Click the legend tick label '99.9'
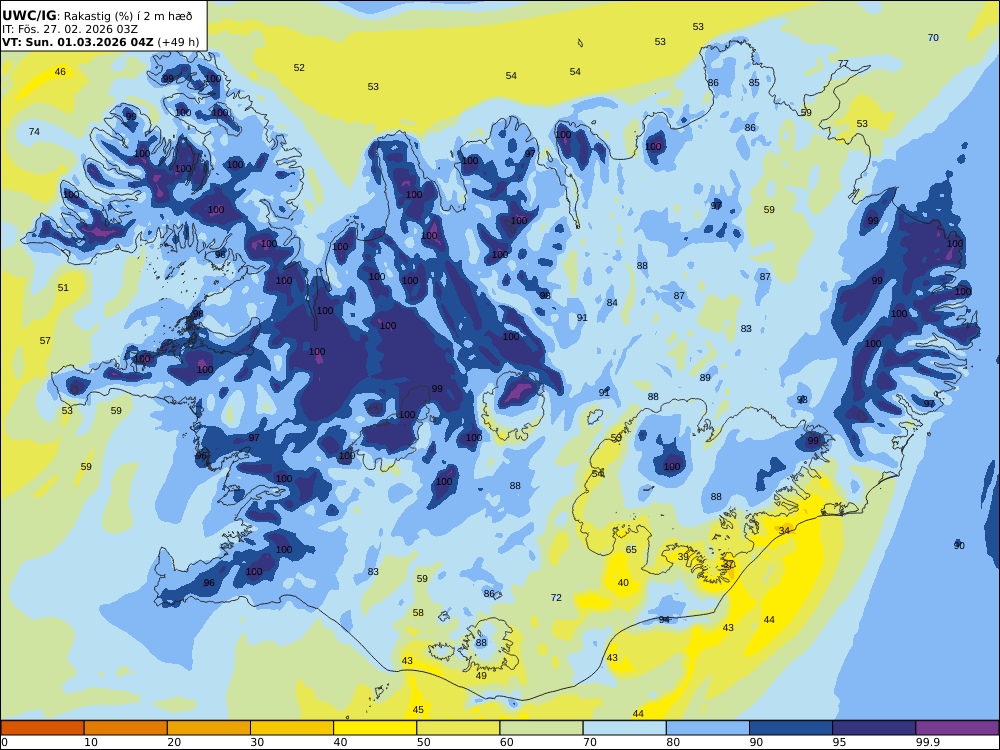 click(927, 742)
